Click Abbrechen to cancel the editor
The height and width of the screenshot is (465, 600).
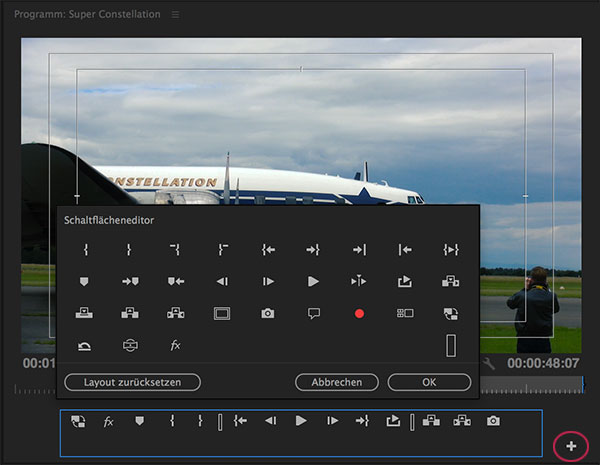pyautogui.click(x=336, y=382)
